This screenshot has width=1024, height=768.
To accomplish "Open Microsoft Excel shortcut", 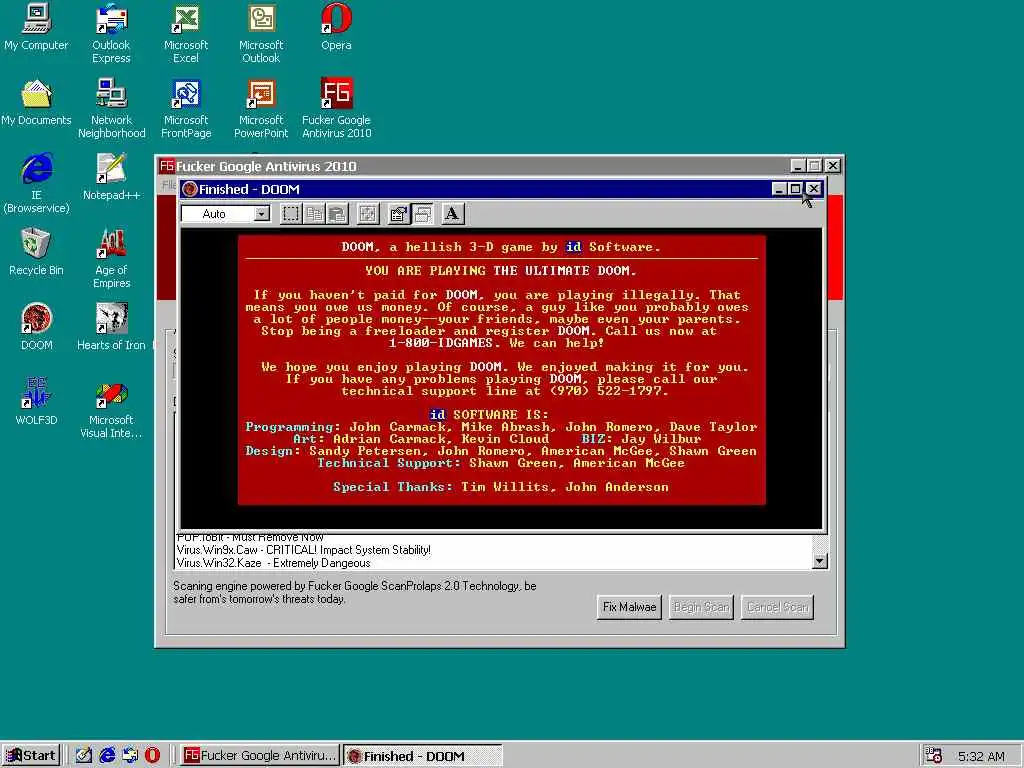I will coord(185,33).
